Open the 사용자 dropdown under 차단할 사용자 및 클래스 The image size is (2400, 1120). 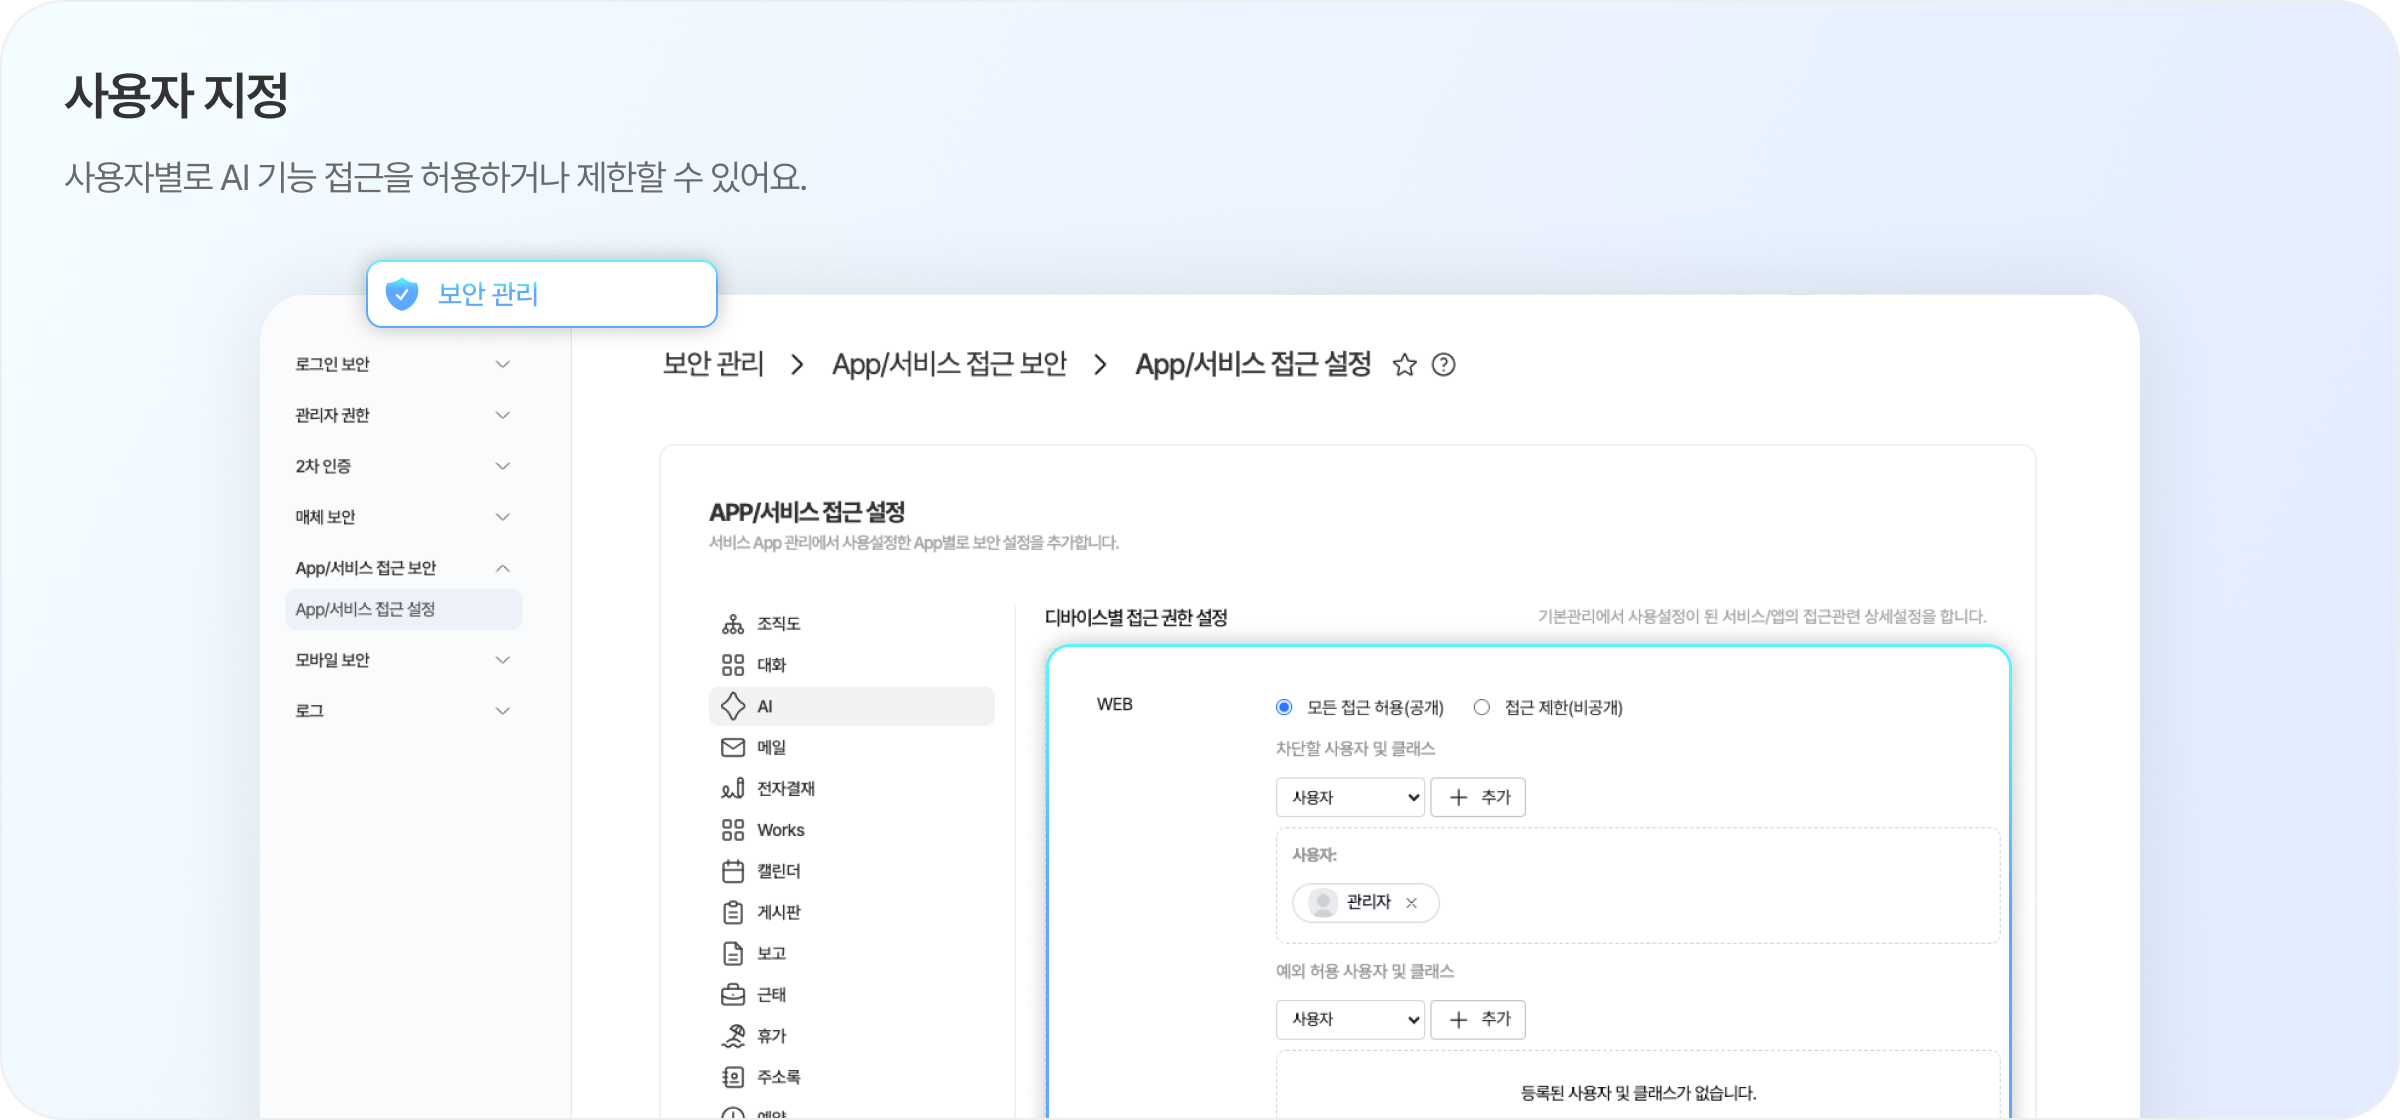point(1350,797)
